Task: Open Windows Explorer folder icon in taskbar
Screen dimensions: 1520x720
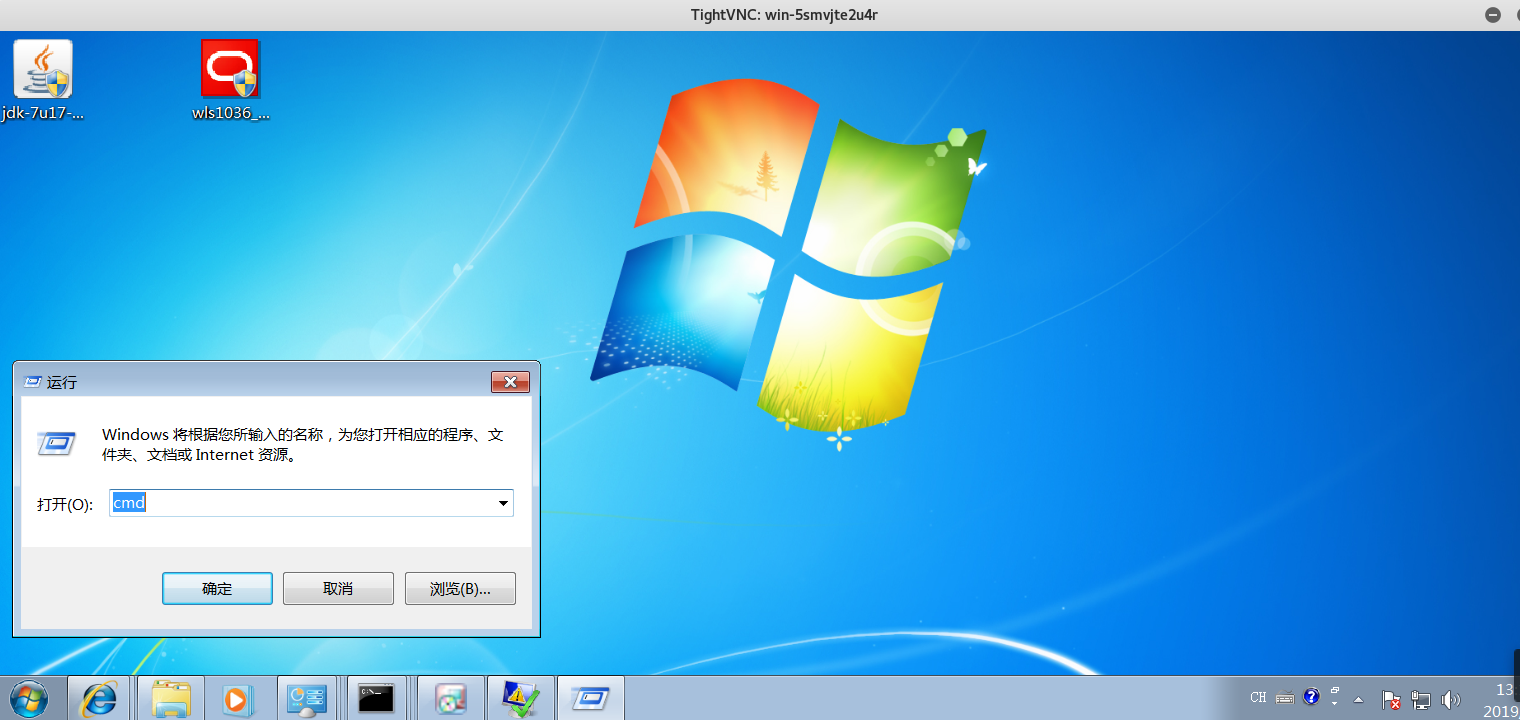Action: (x=171, y=698)
